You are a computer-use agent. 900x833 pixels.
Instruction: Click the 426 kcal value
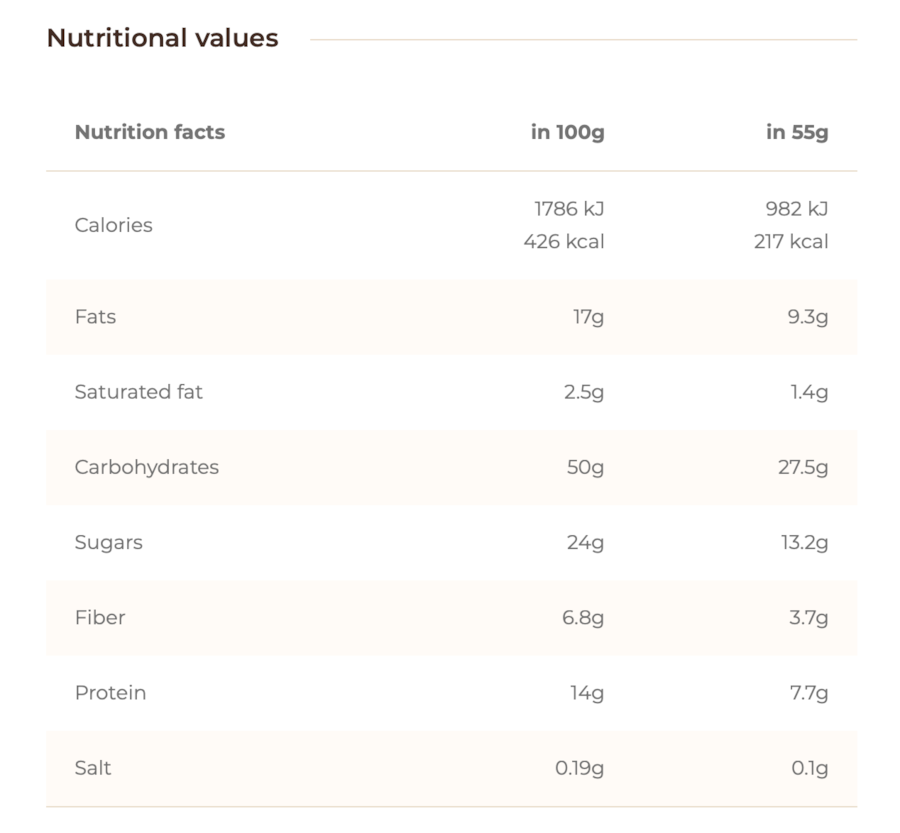(564, 242)
